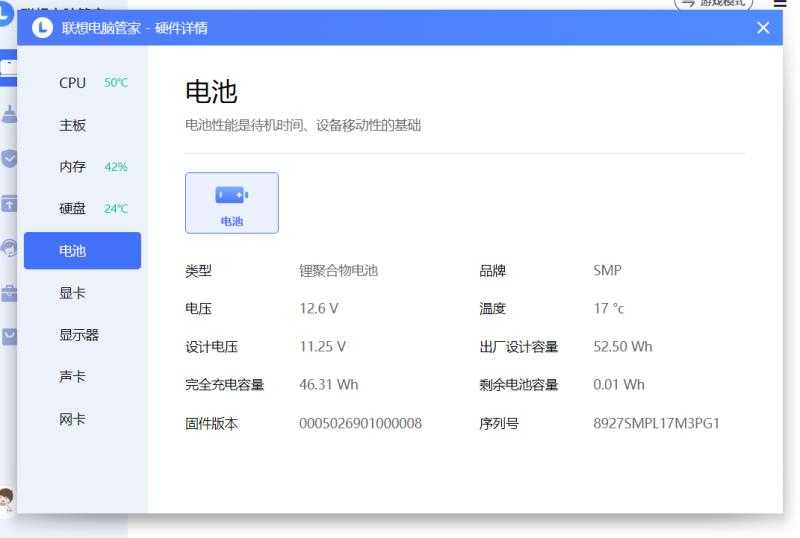800x538 pixels.
Task: Click the 温度 temperature label
Action: click(x=492, y=308)
